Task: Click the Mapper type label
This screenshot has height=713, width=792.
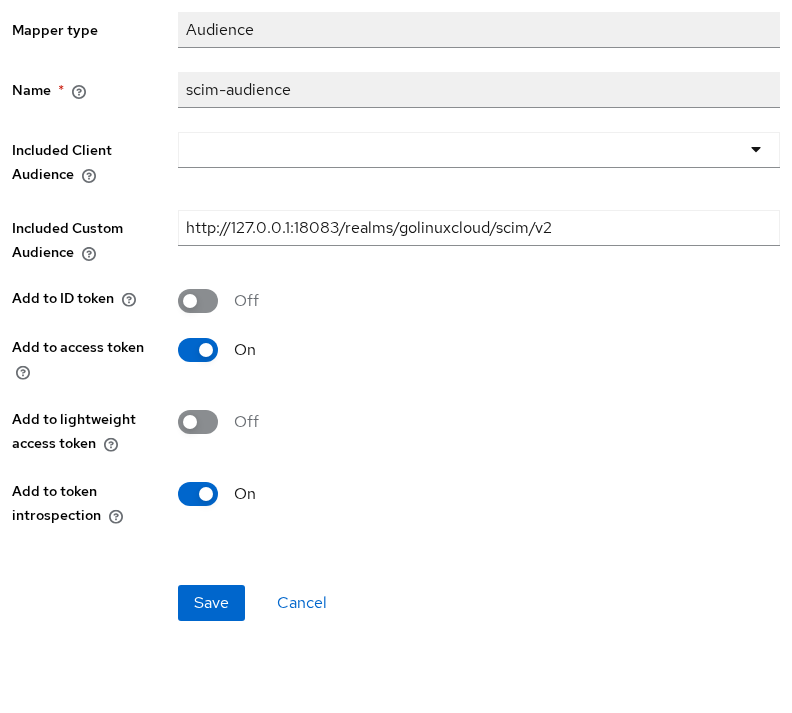Action: click(55, 30)
